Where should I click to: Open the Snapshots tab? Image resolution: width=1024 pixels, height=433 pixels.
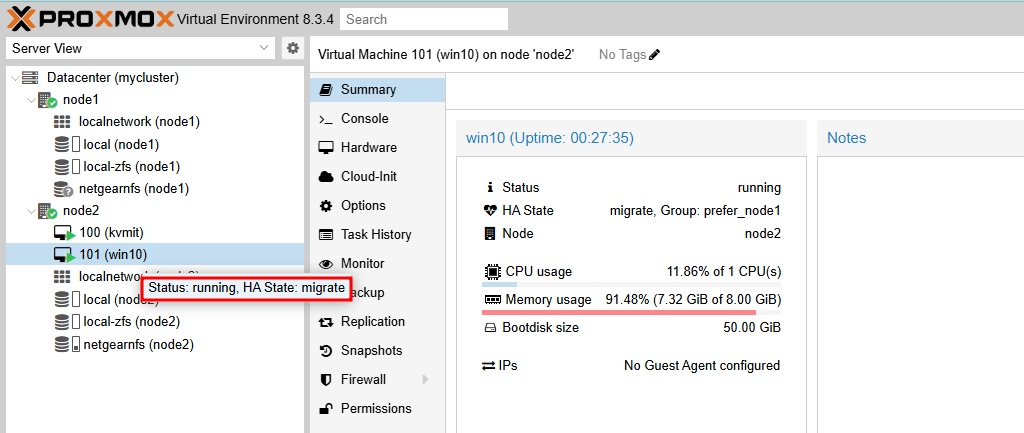coord(377,351)
